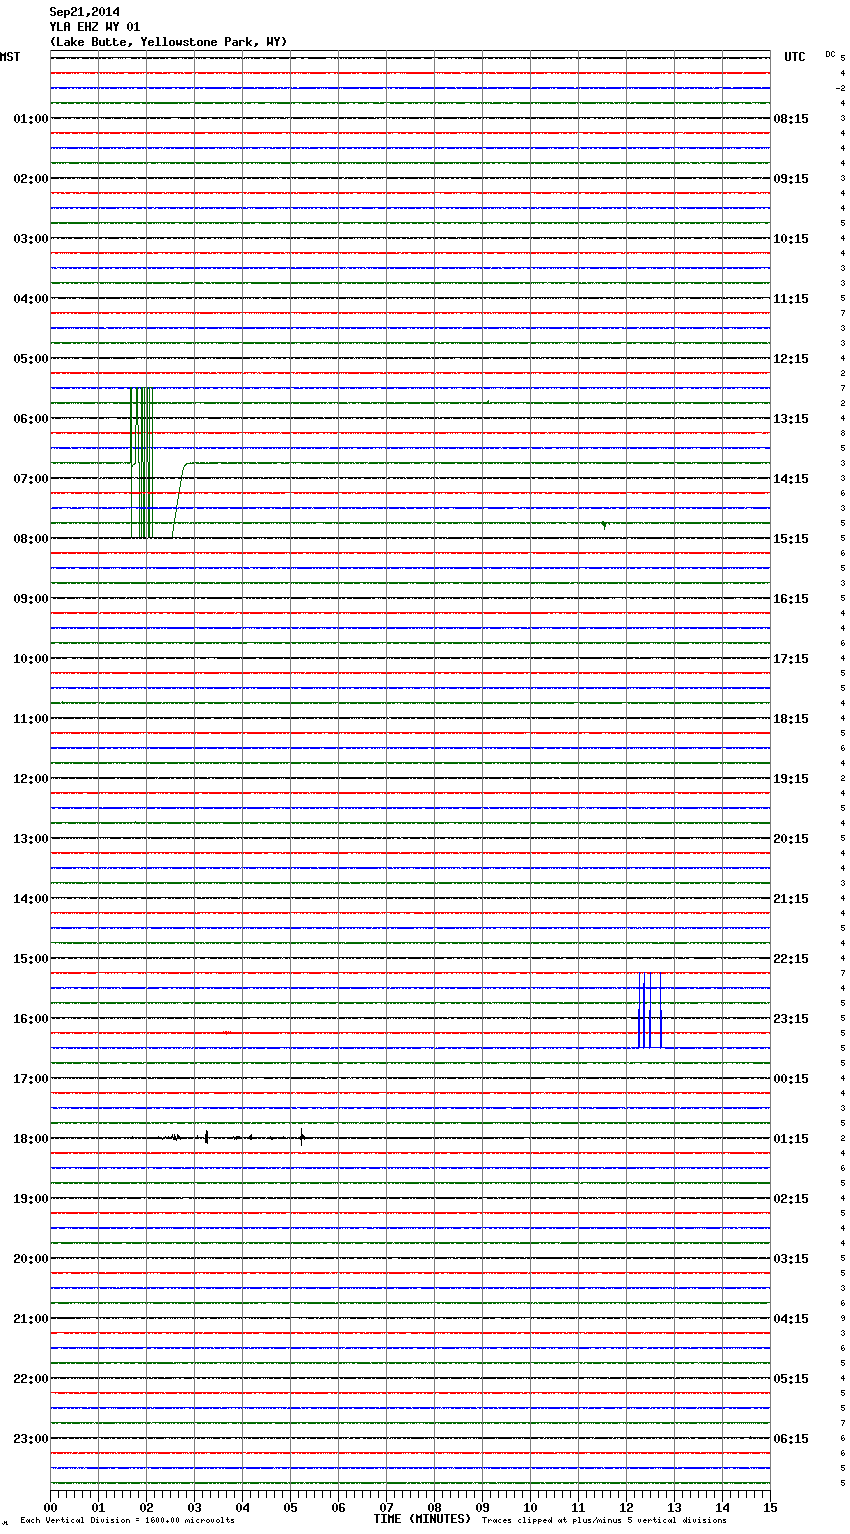The width and height of the screenshot is (850, 1534).
Task: Select the 05:00 MST time label
Action: click(31, 359)
